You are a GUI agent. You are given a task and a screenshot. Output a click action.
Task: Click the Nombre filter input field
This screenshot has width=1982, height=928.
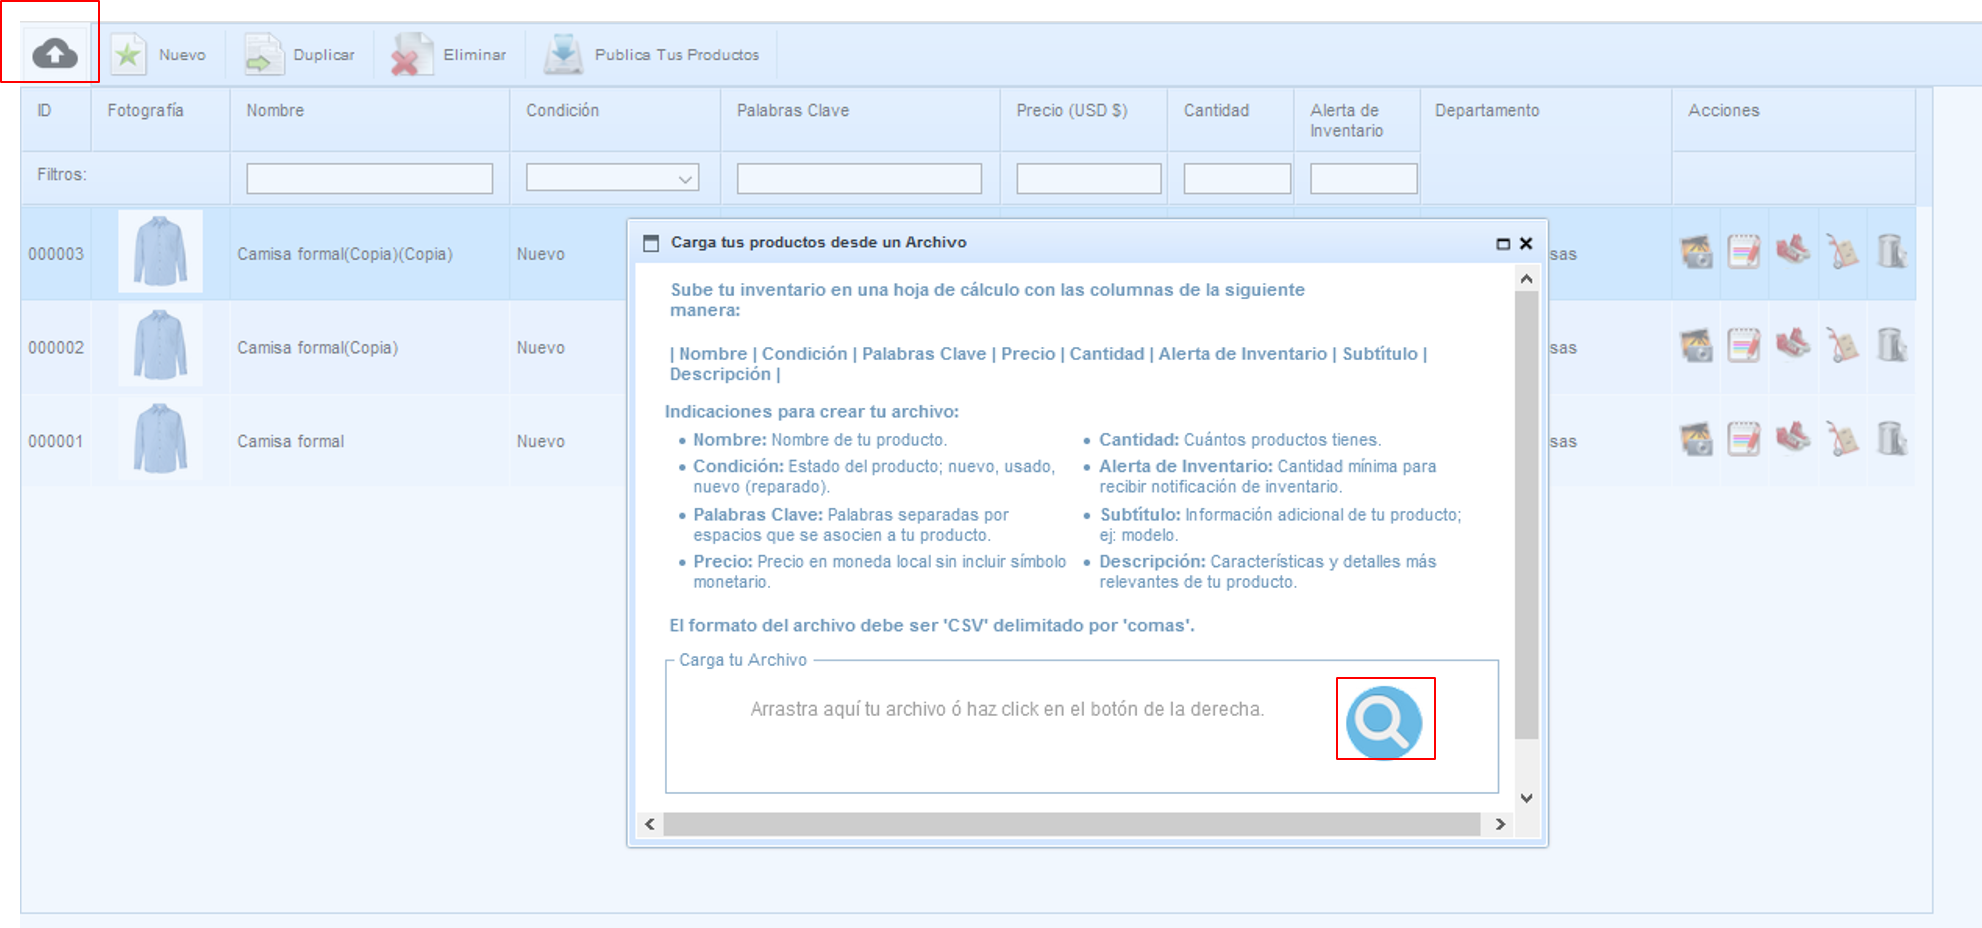pos(369,179)
